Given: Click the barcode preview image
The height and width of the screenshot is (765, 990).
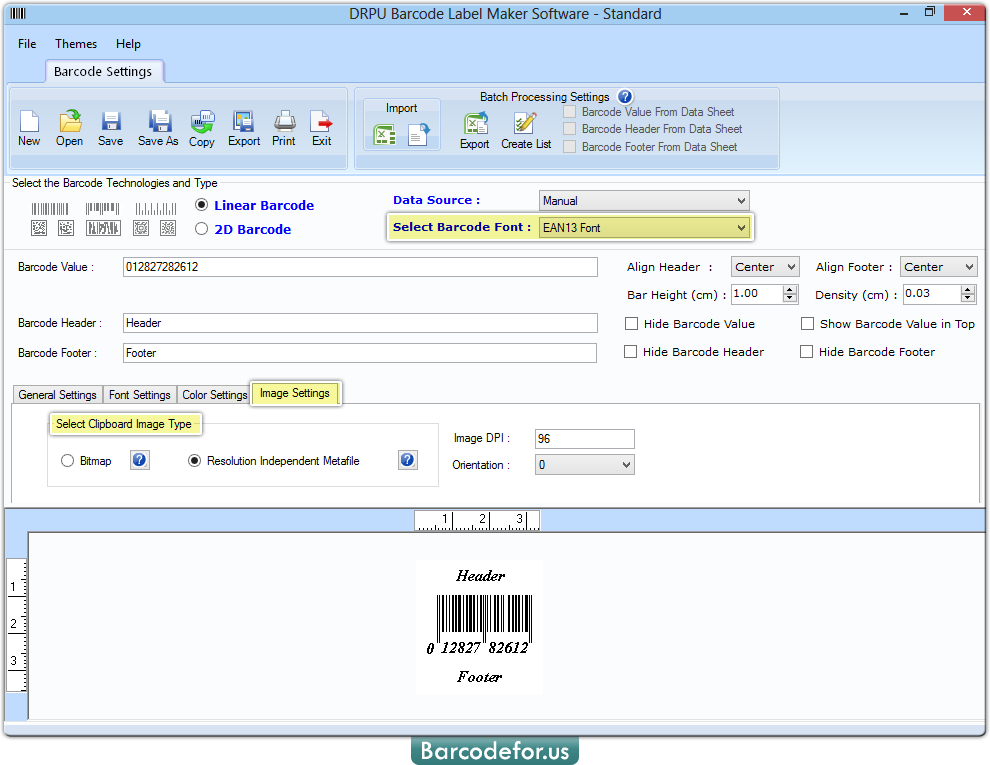Looking at the screenshot, I should pos(479,627).
